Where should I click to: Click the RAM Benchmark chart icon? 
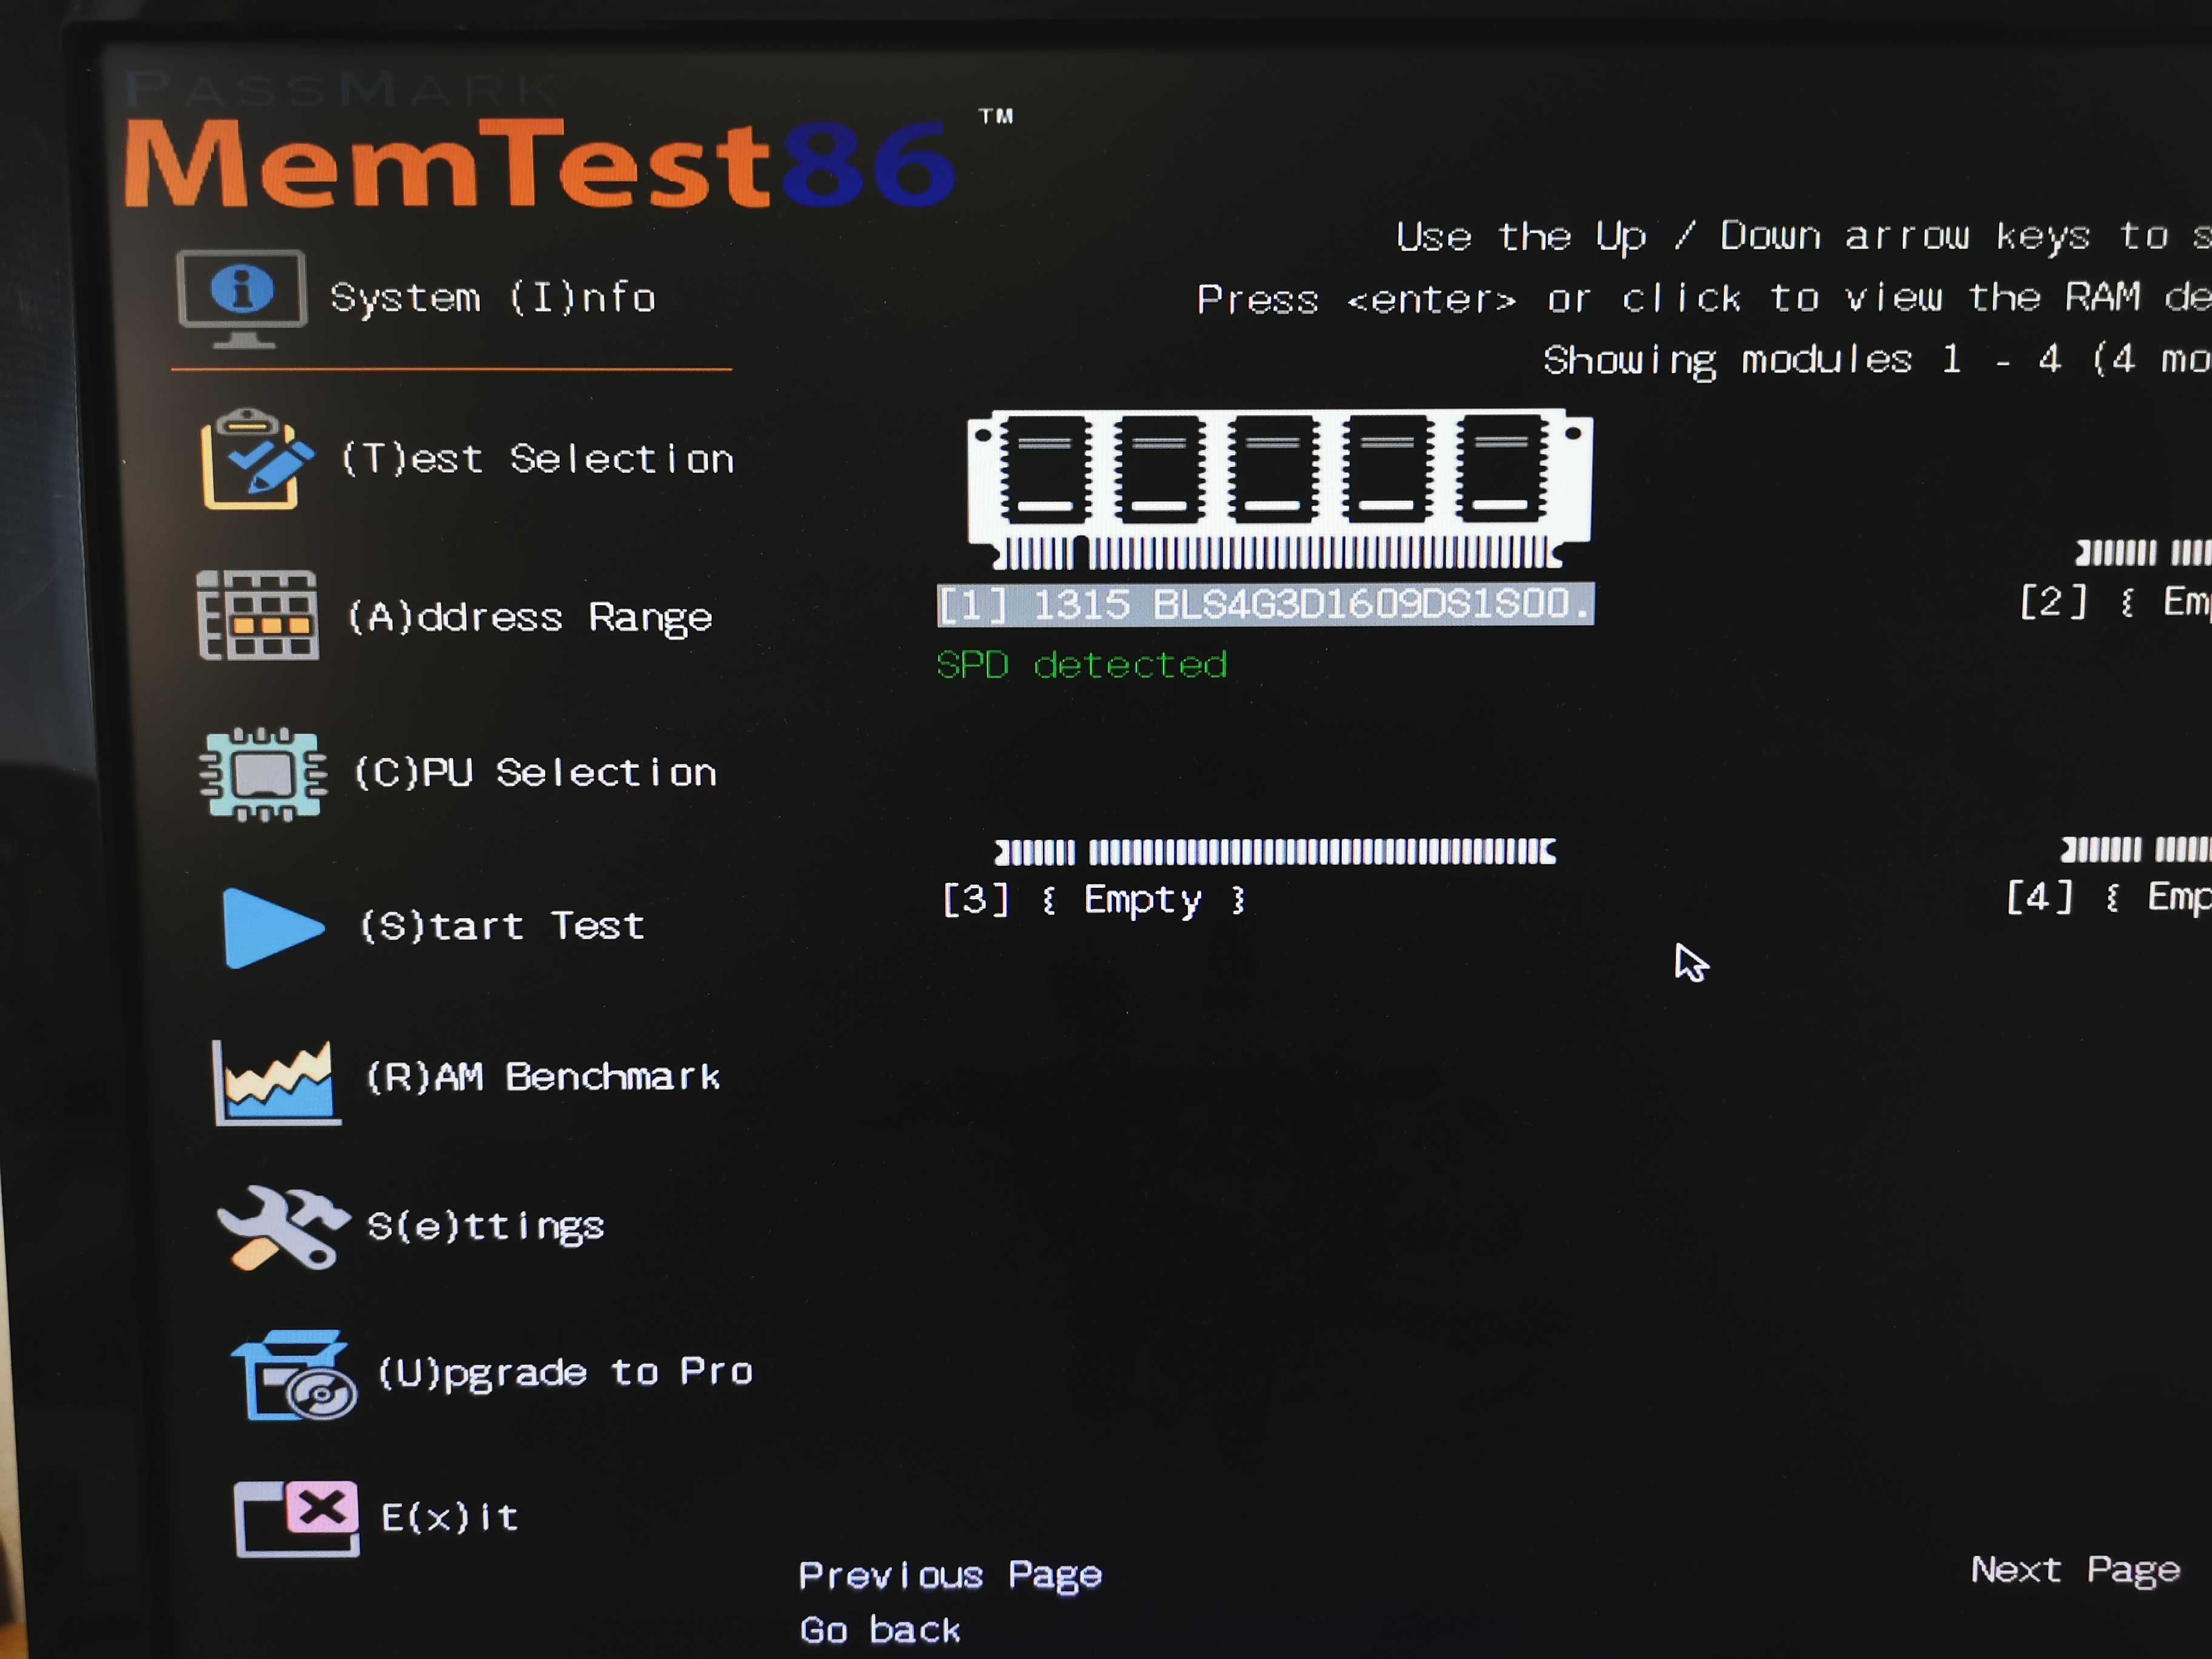pos(276,1083)
